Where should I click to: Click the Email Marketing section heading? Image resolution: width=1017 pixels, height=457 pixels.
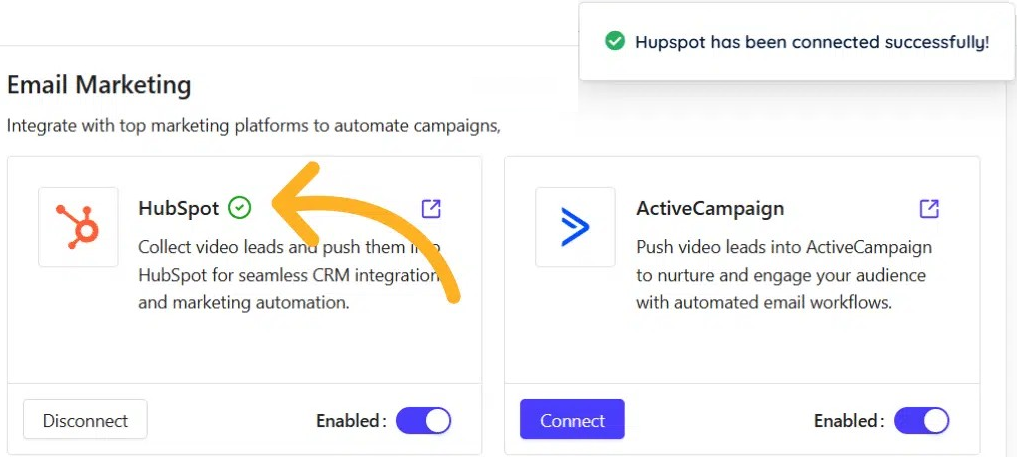[x=99, y=85]
